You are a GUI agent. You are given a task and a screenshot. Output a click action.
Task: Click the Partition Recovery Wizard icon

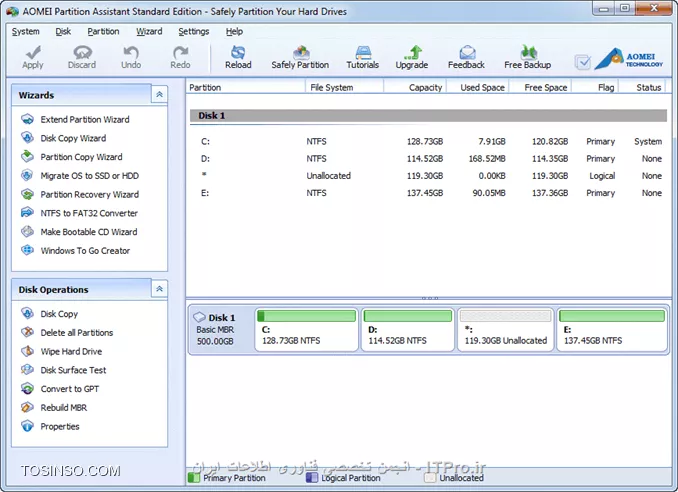point(27,194)
